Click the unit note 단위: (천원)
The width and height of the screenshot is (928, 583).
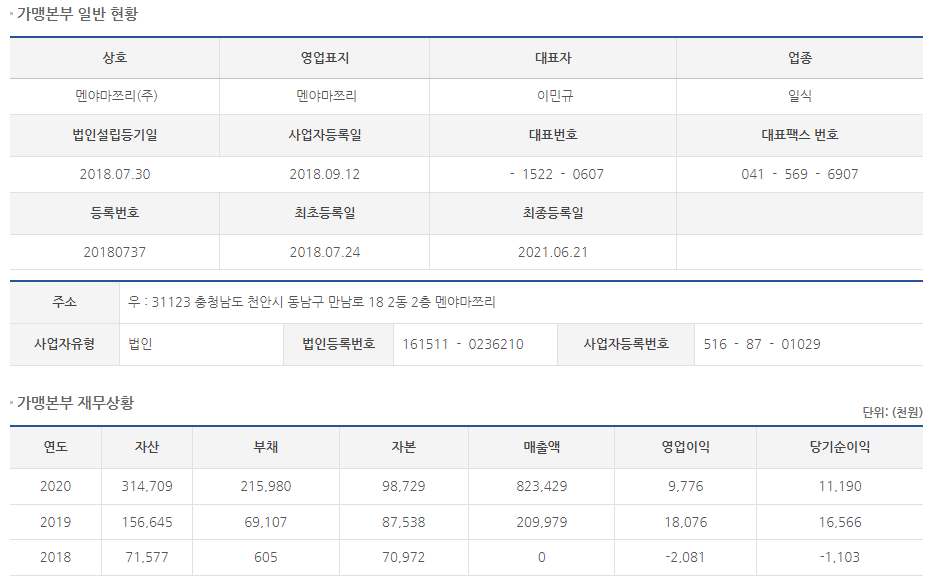coord(892,413)
